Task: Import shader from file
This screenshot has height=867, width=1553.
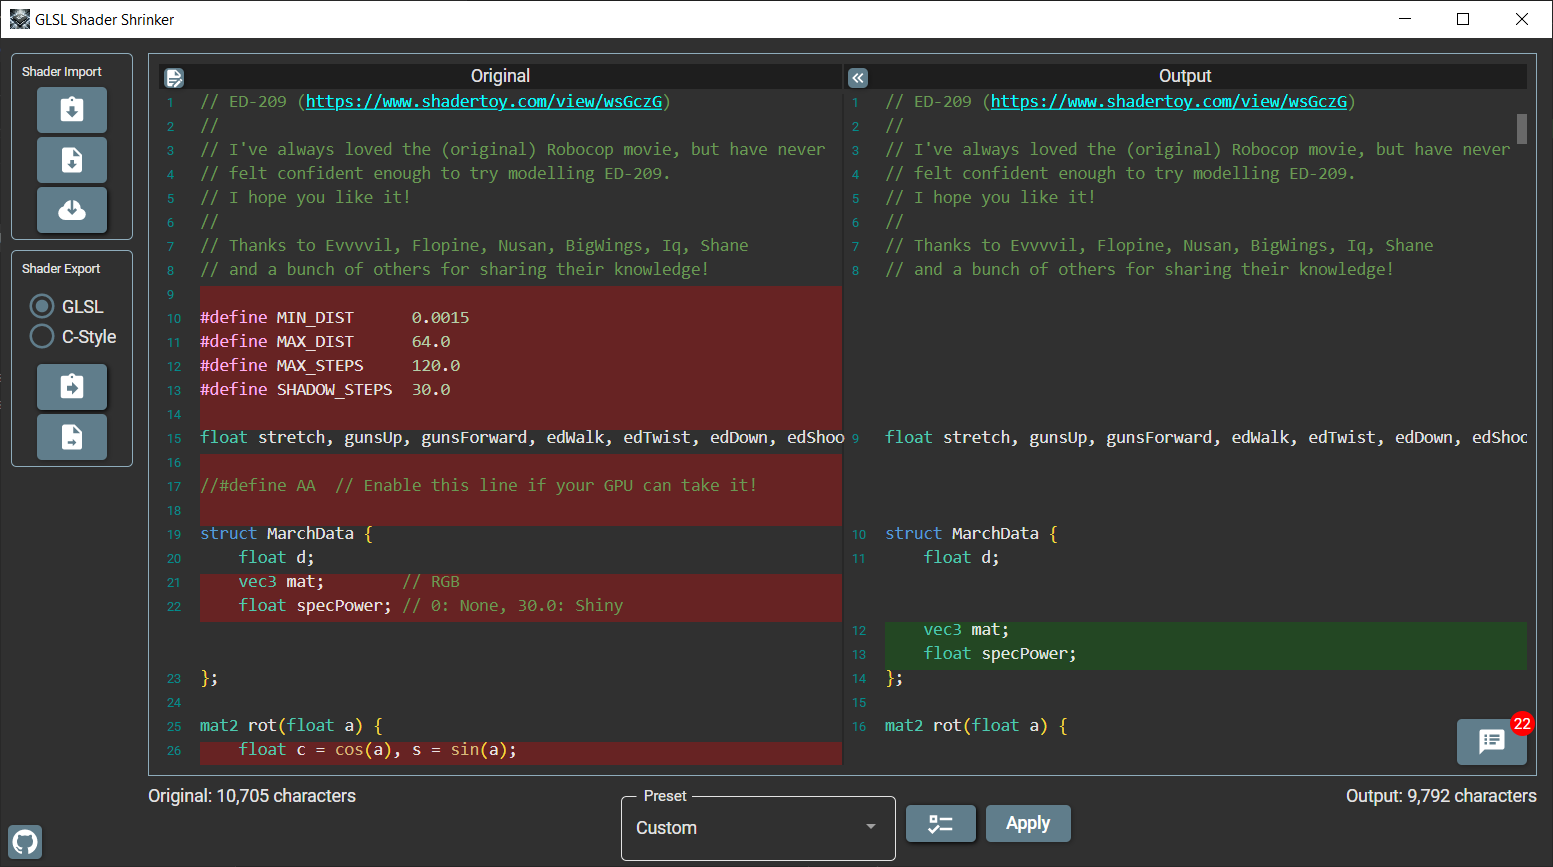Action: coord(72,160)
